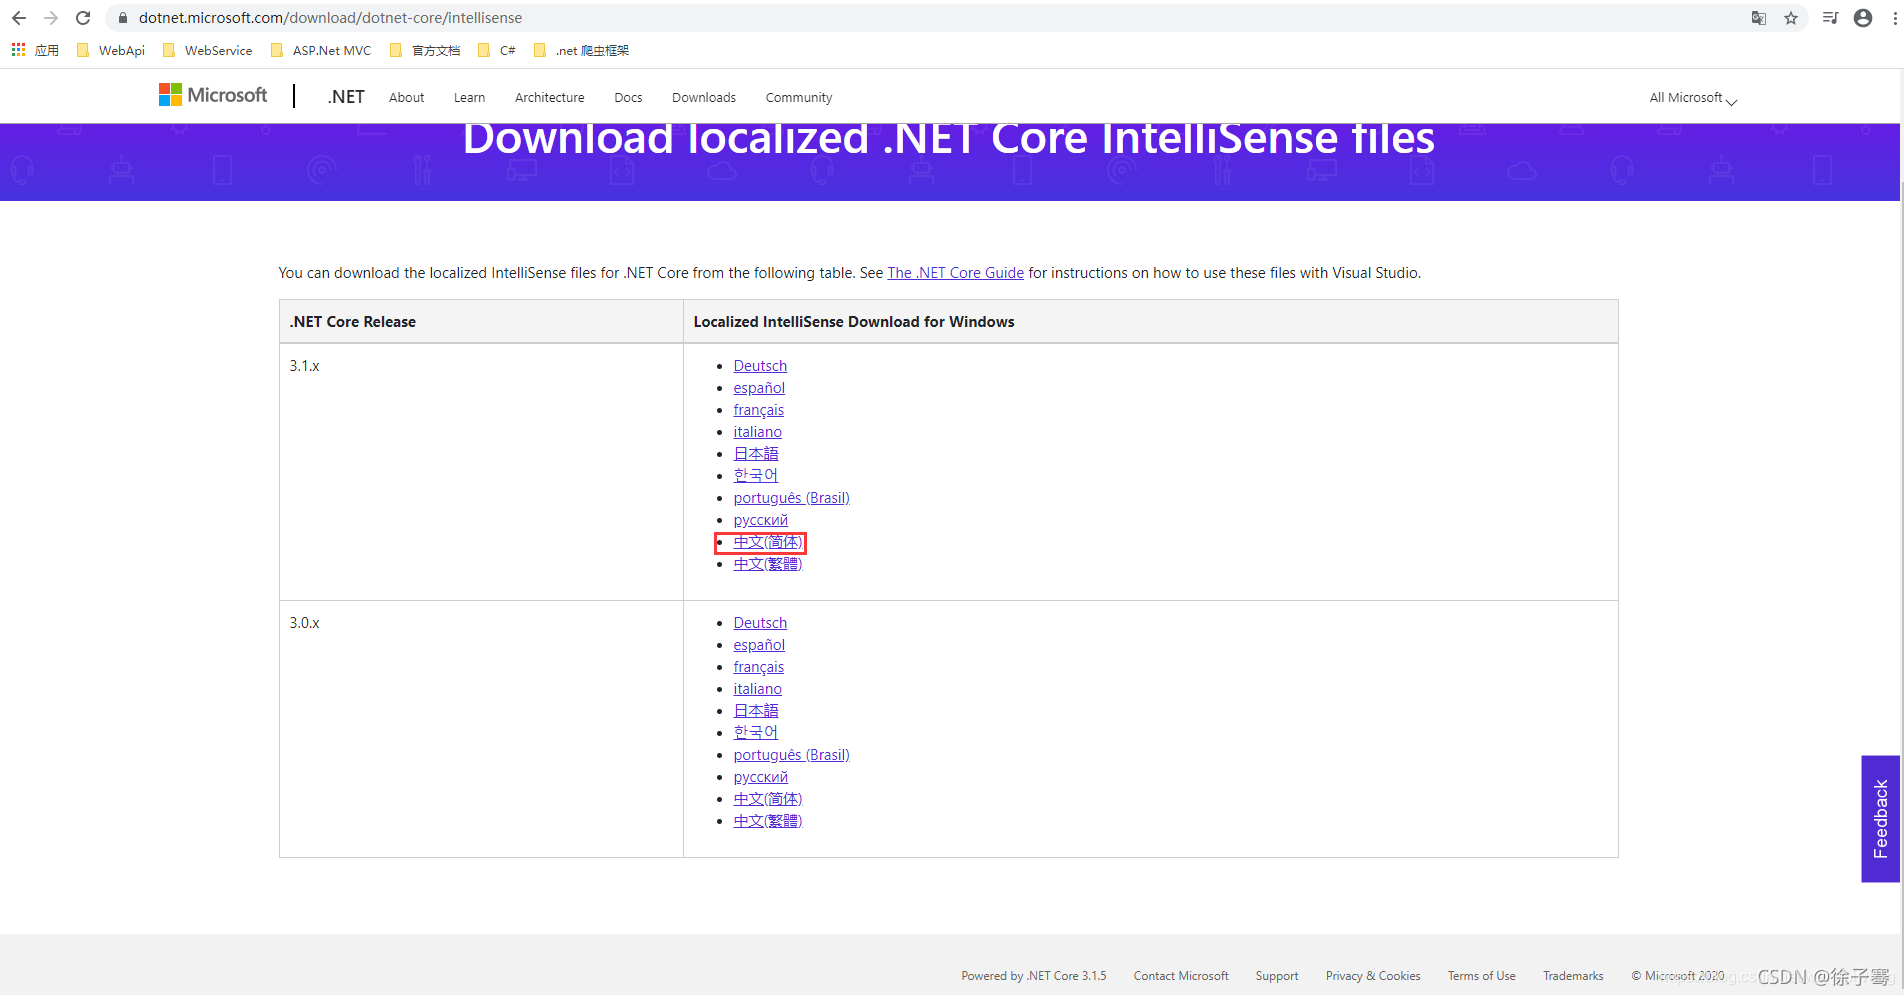Download 3.0.x 日本語 IntelliSense
The width and height of the screenshot is (1904, 995).
(x=755, y=711)
